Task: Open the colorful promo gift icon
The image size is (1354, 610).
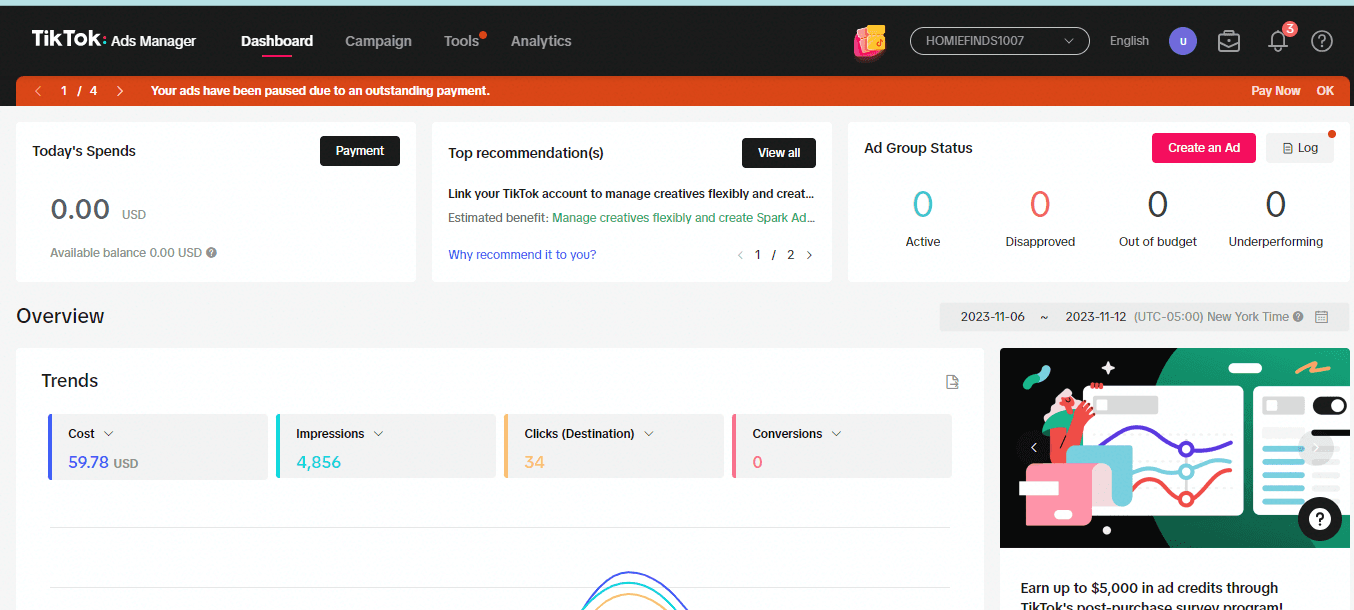Action: point(870,41)
